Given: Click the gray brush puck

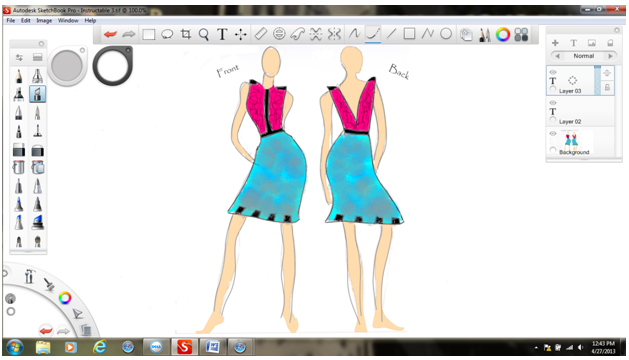Looking at the screenshot, I should click(x=67, y=65).
